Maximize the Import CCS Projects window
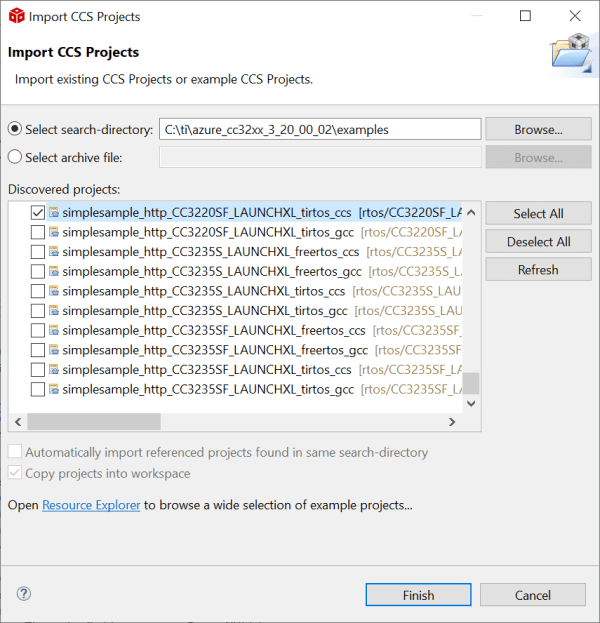 [x=525, y=16]
